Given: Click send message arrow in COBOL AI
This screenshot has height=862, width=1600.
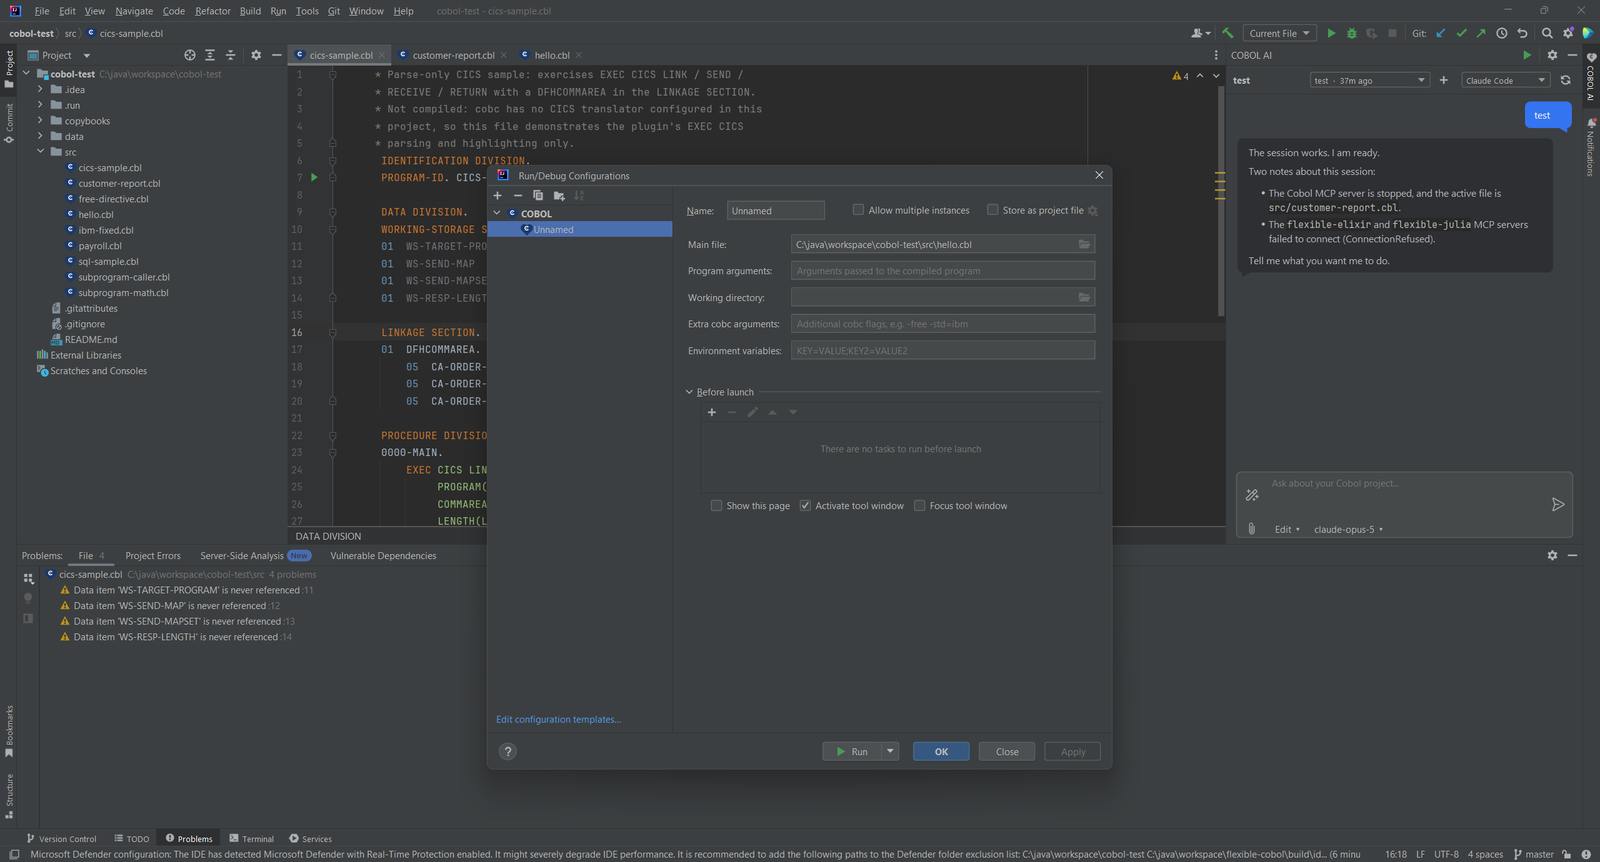Looking at the screenshot, I should pyautogui.click(x=1557, y=505).
